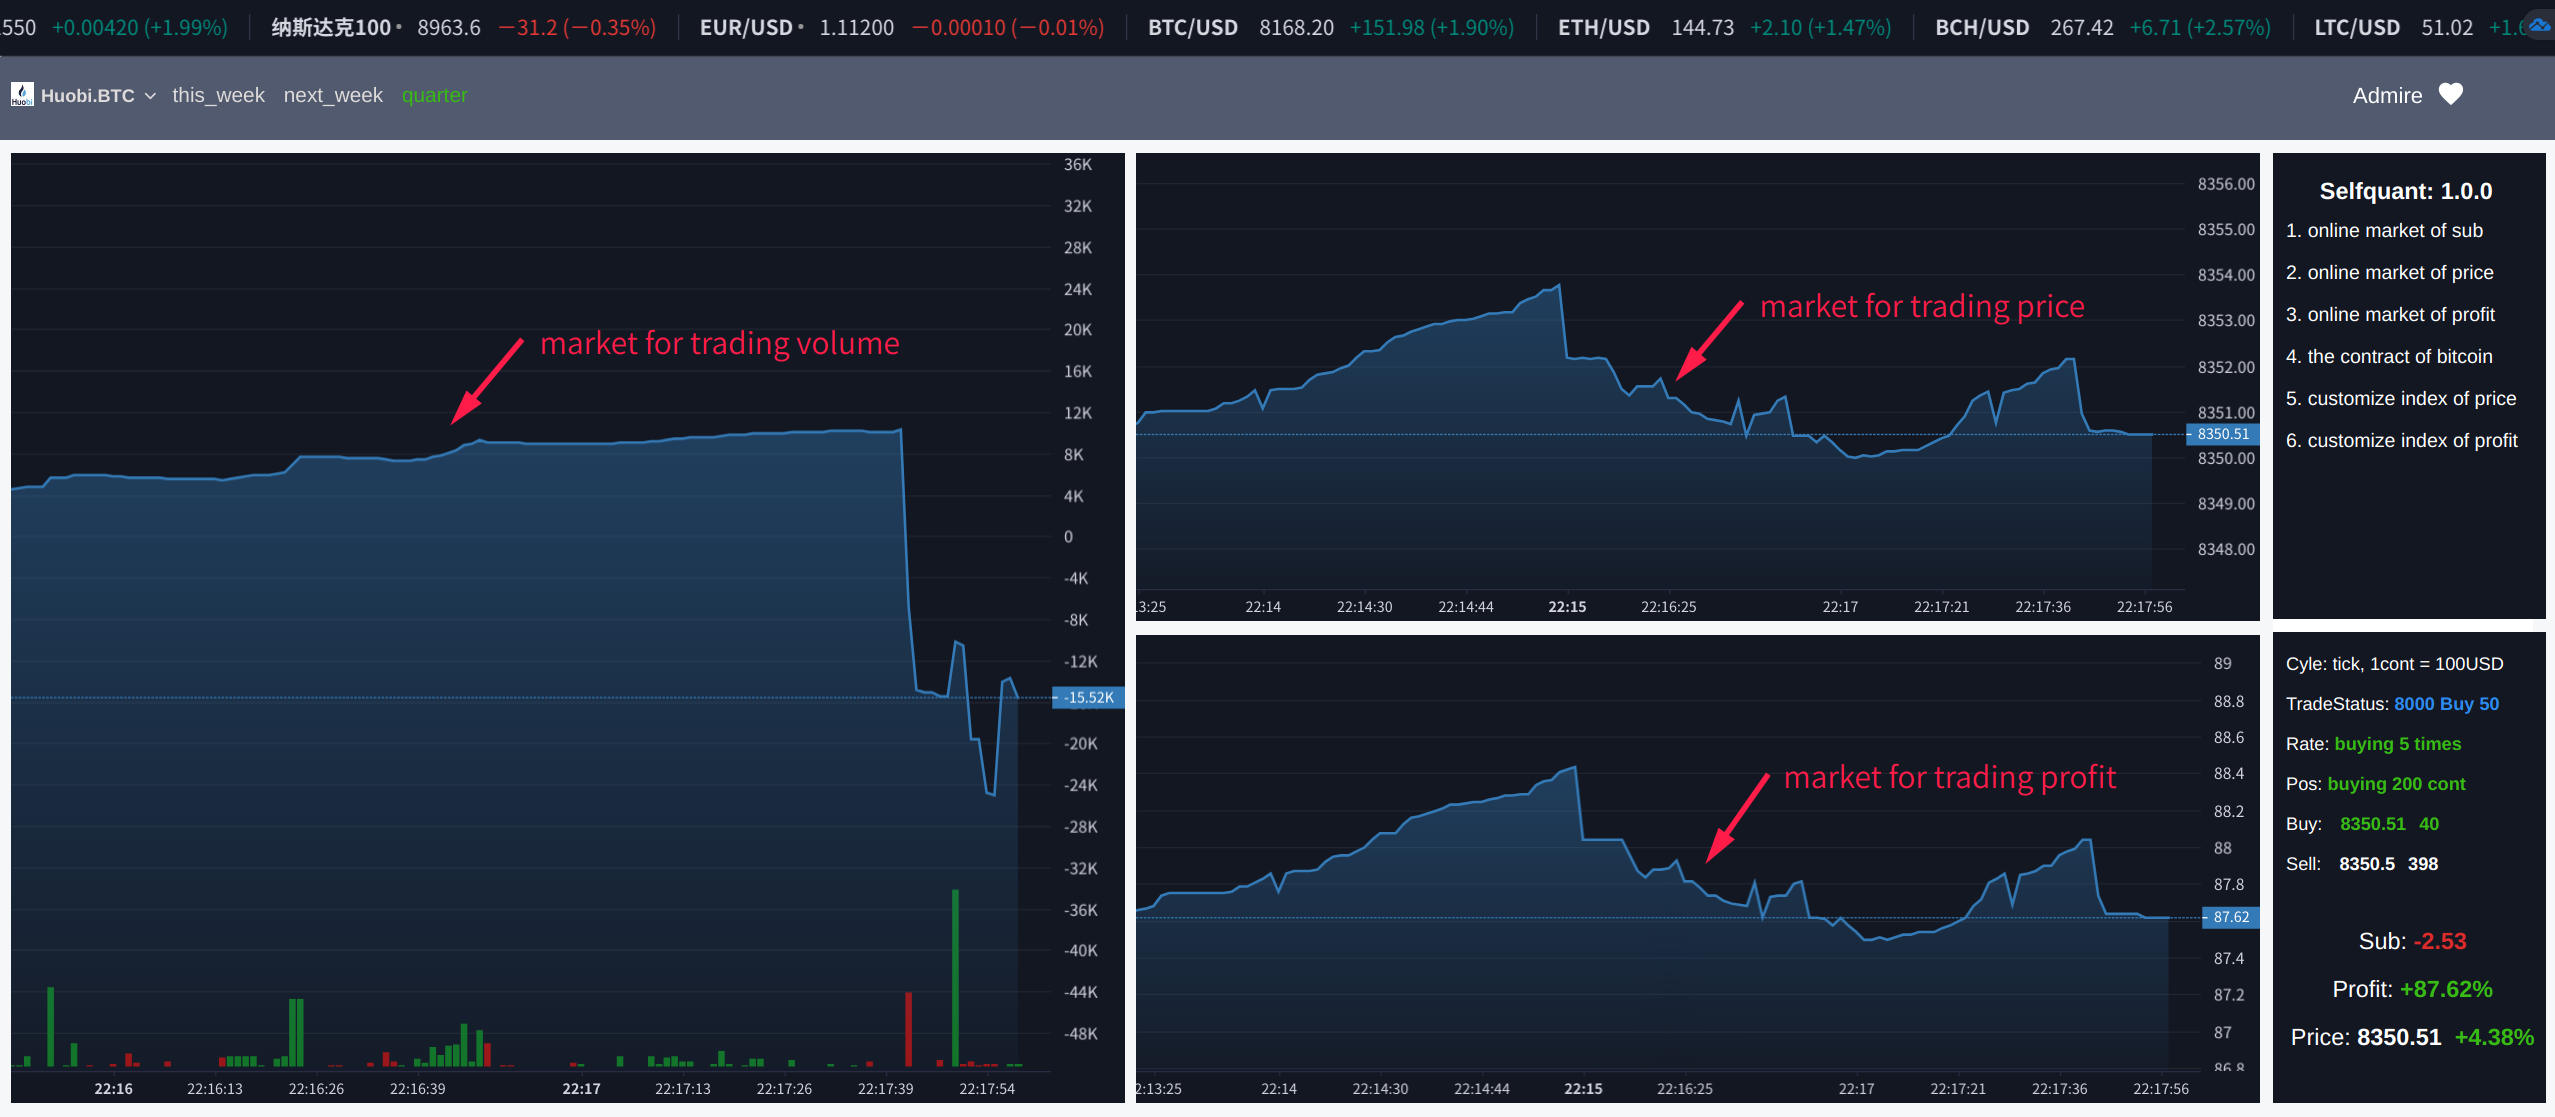The height and width of the screenshot is (1117, 2555).
Task: Switch to this_week contract tab
Action: [218, 96]
